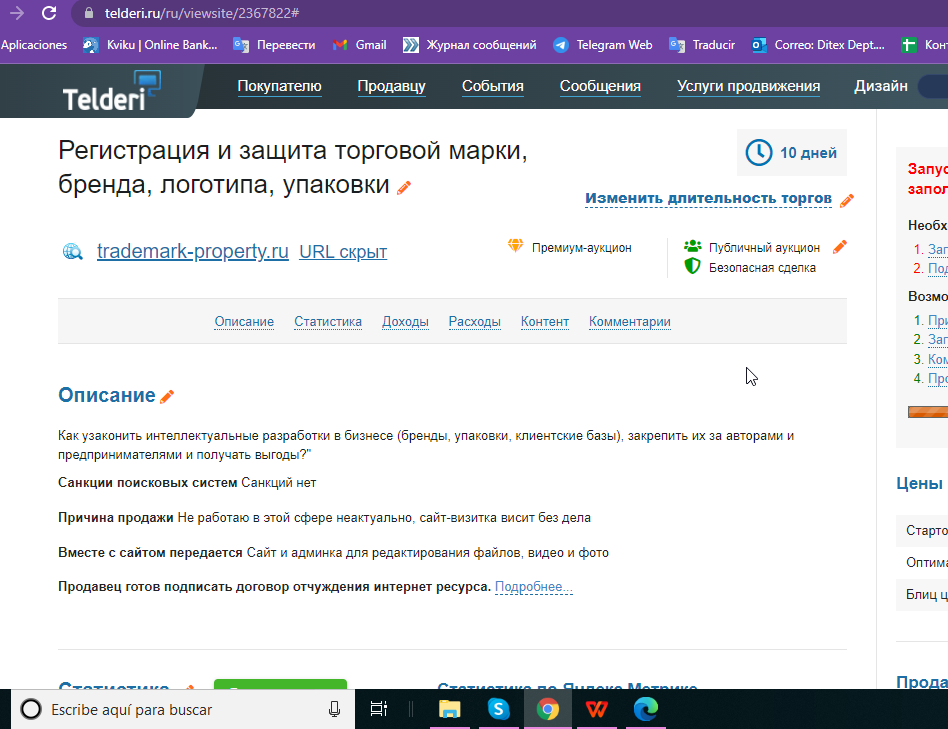Jump to Комментарии section tab

coord(630,322)
